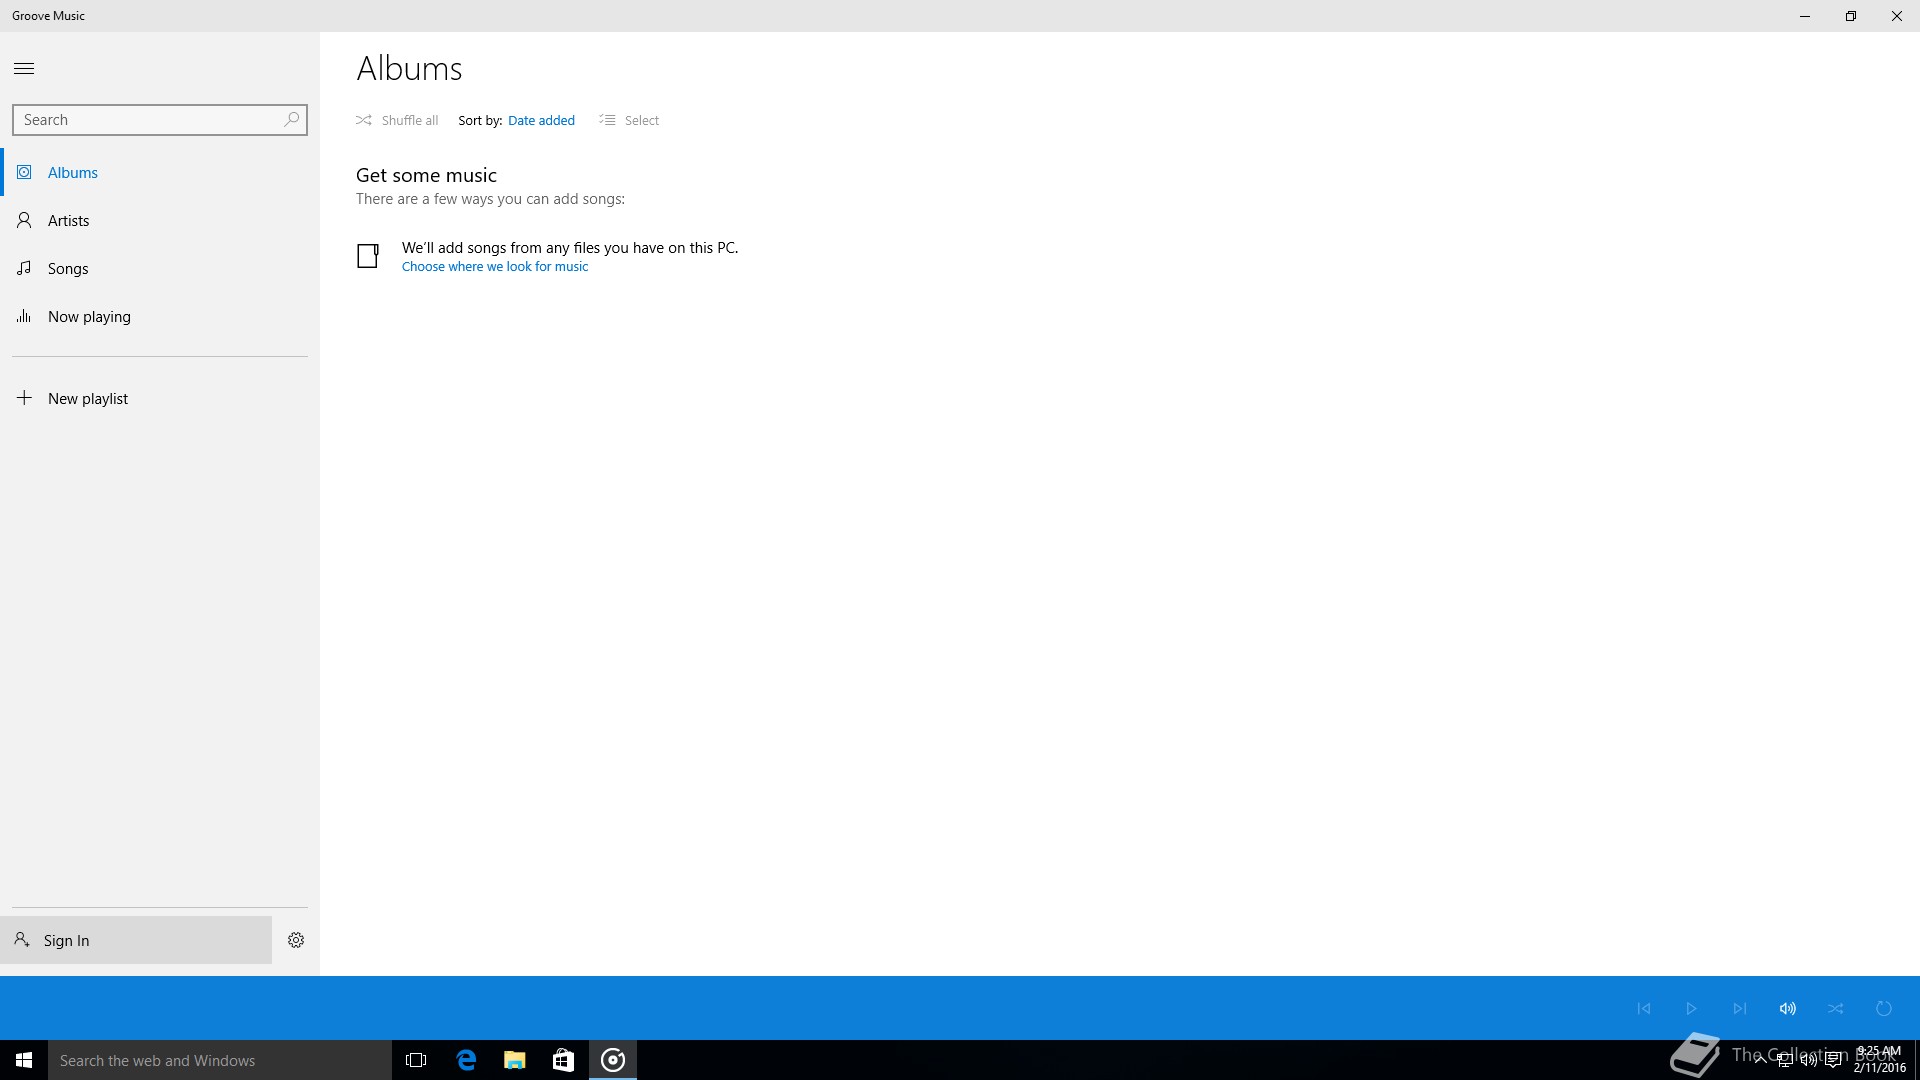Open the Windows Start menu
This screenshot has height=1080, width=1920.
[24, 1060]
